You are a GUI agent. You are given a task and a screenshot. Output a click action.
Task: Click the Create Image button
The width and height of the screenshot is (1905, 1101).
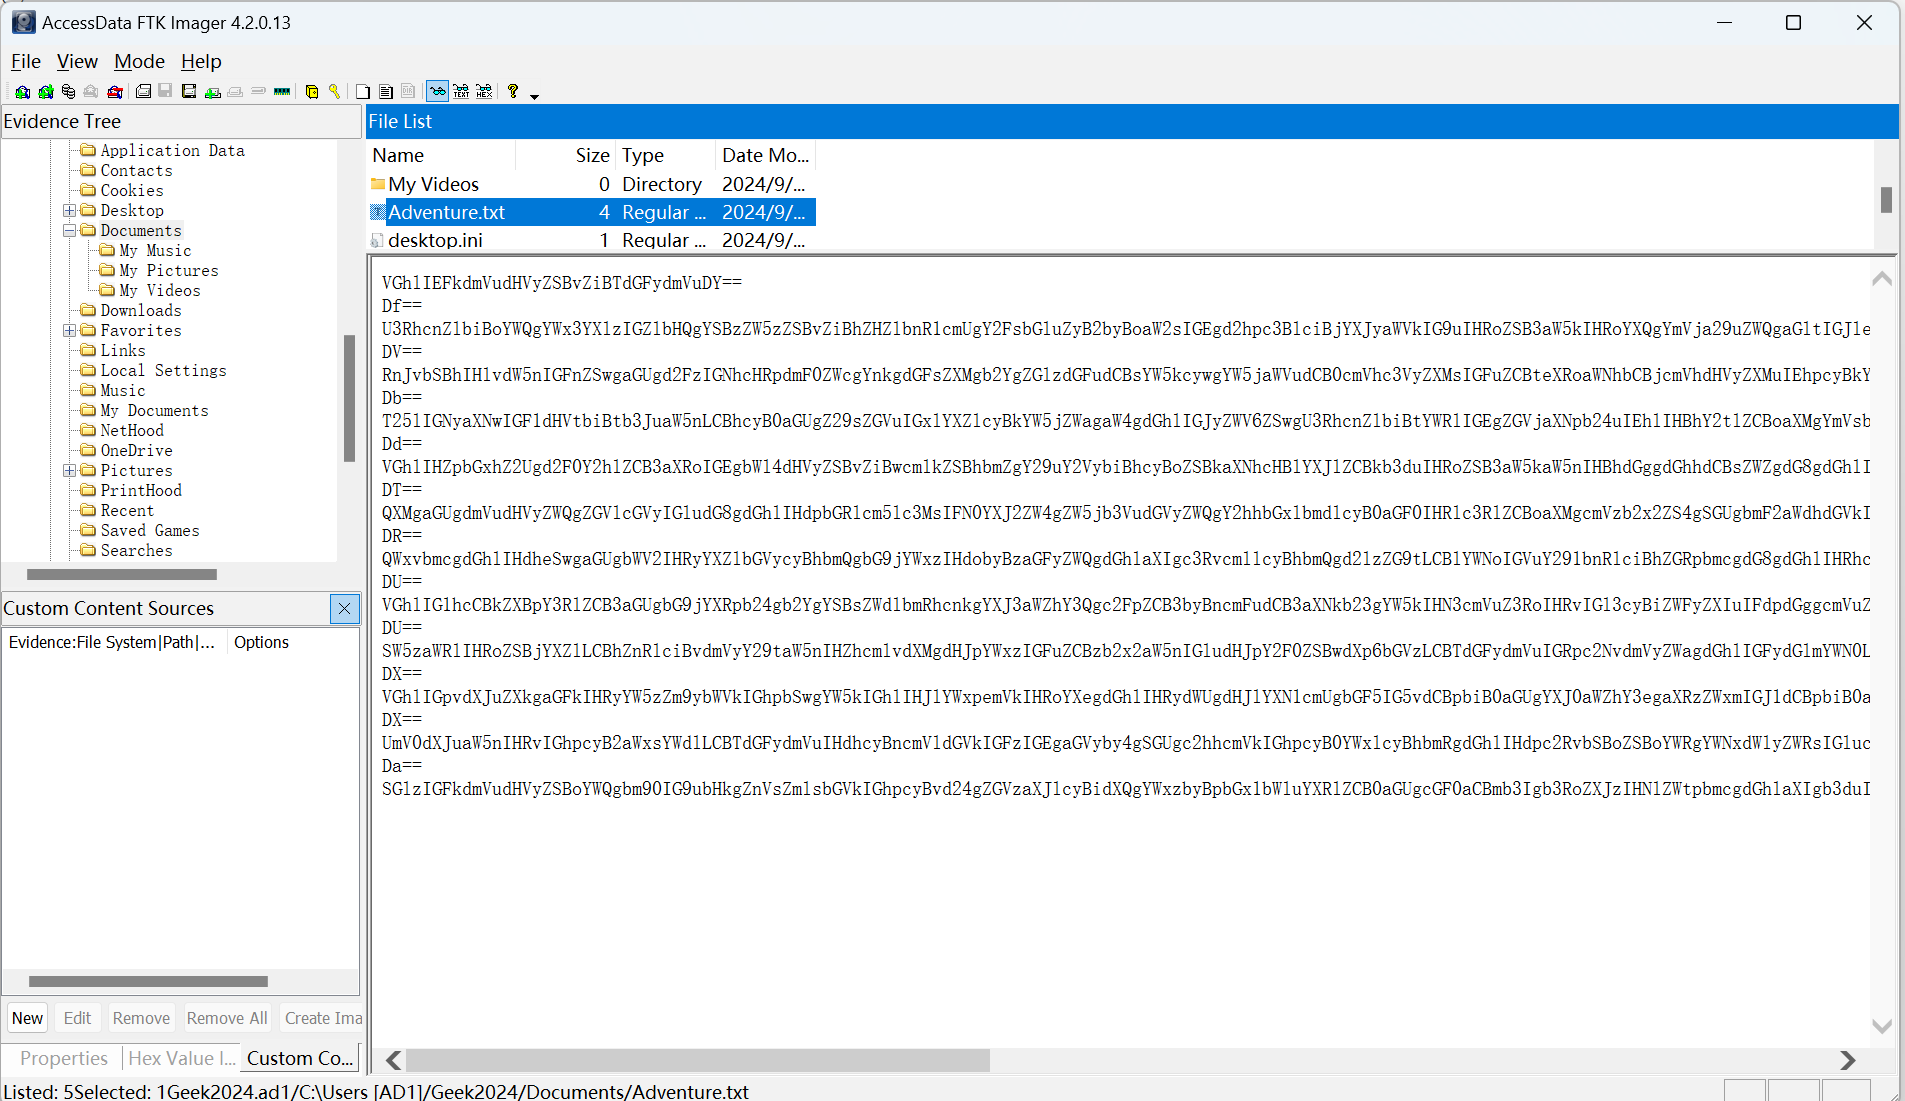[x=322, y=1018]
